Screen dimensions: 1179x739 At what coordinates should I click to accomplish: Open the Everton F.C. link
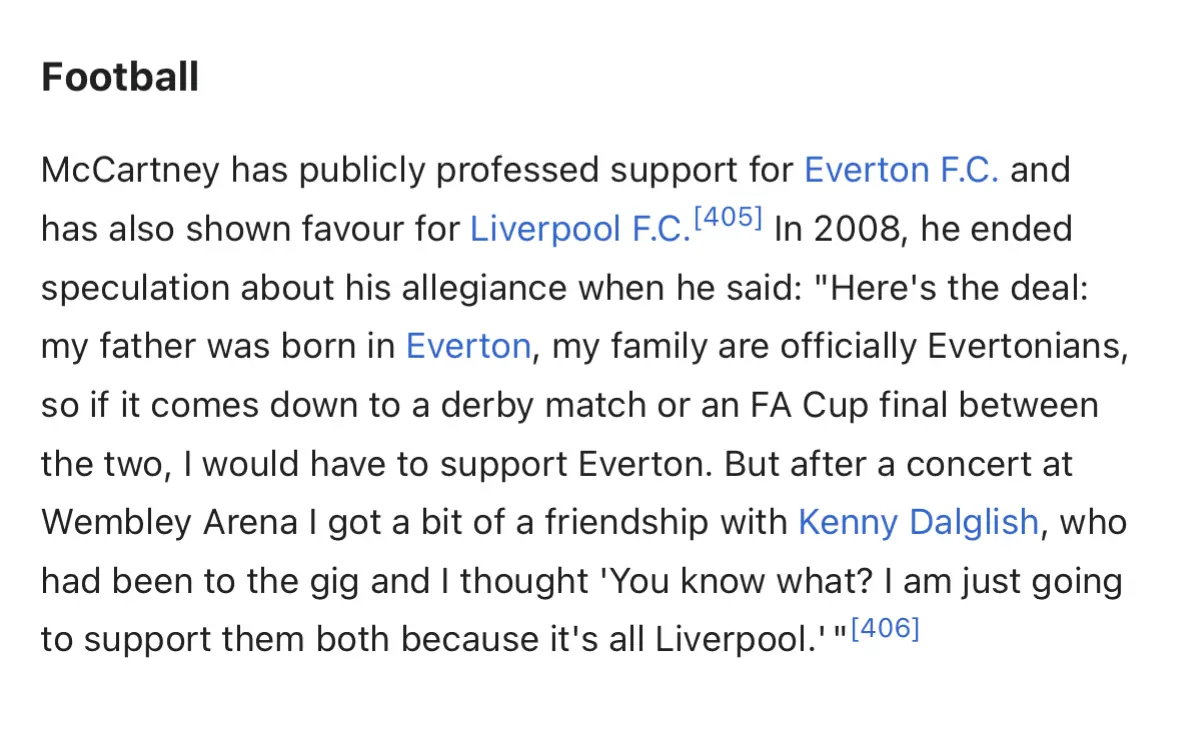point(901,170)
